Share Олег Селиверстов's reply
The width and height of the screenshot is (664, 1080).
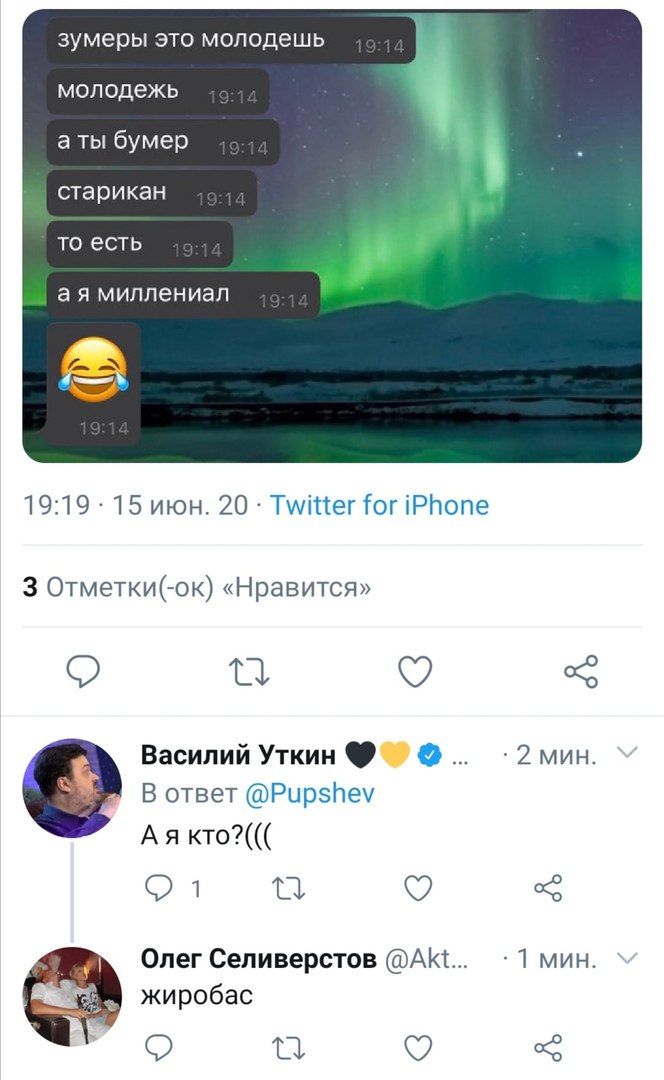[x=548, y=1047]
